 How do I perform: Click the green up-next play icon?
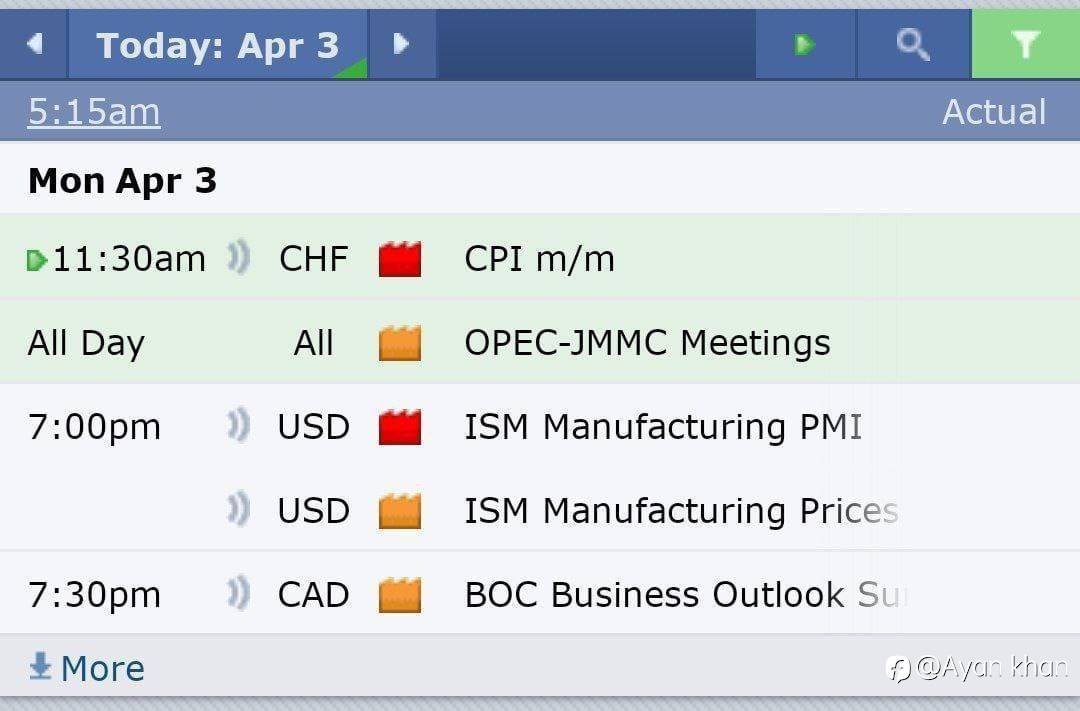[x=805, y=44]
